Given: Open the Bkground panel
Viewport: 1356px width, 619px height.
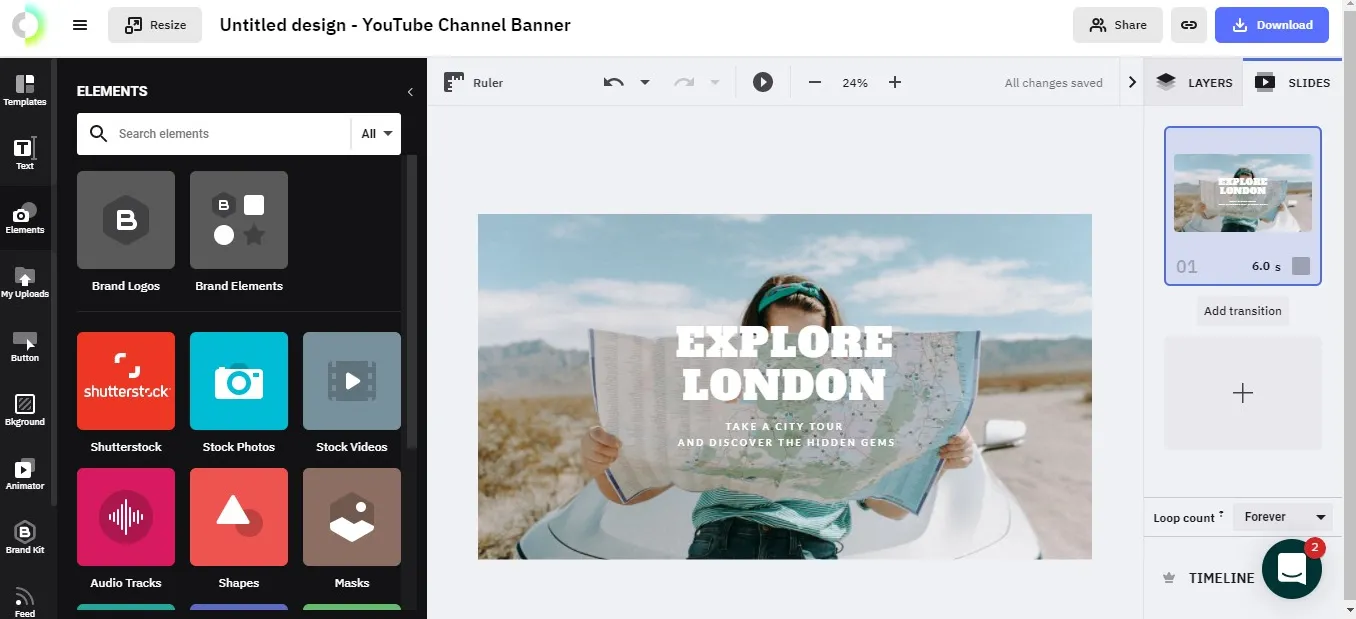Looking at the screenshot, I should (25, 410).
